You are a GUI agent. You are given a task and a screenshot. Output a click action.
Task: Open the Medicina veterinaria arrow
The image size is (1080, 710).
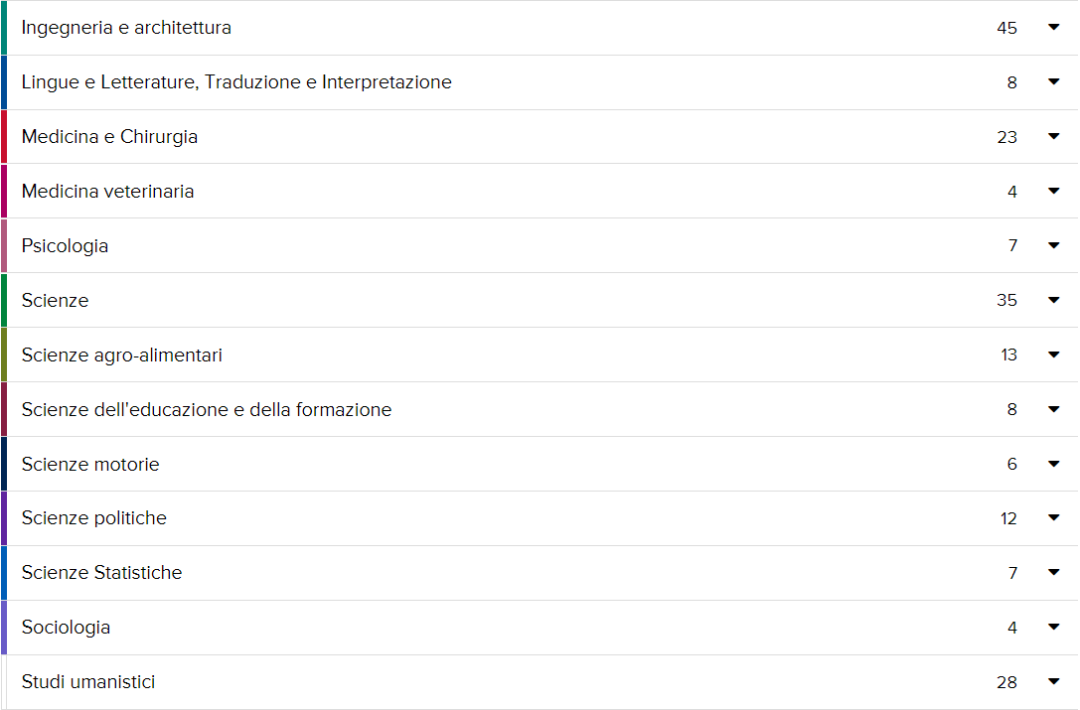pos(1053,191)
